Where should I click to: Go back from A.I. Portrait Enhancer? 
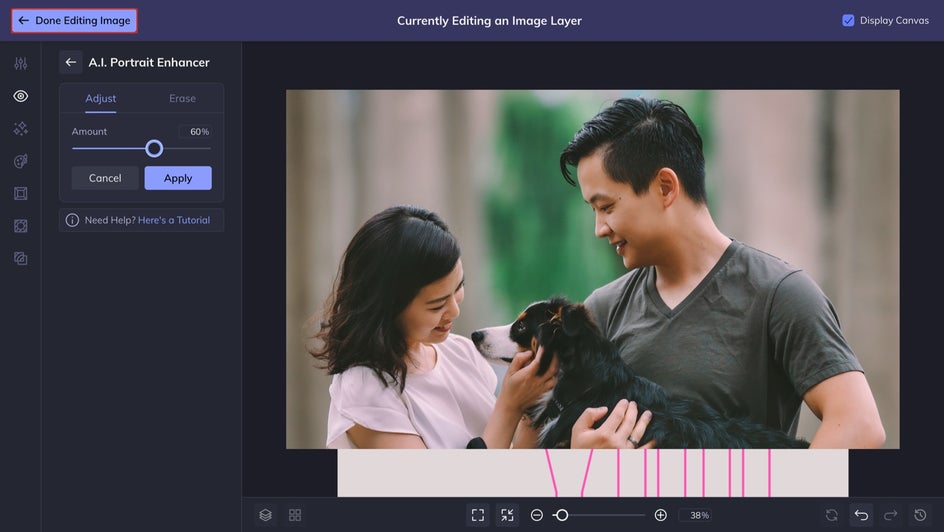pos(70,62)
